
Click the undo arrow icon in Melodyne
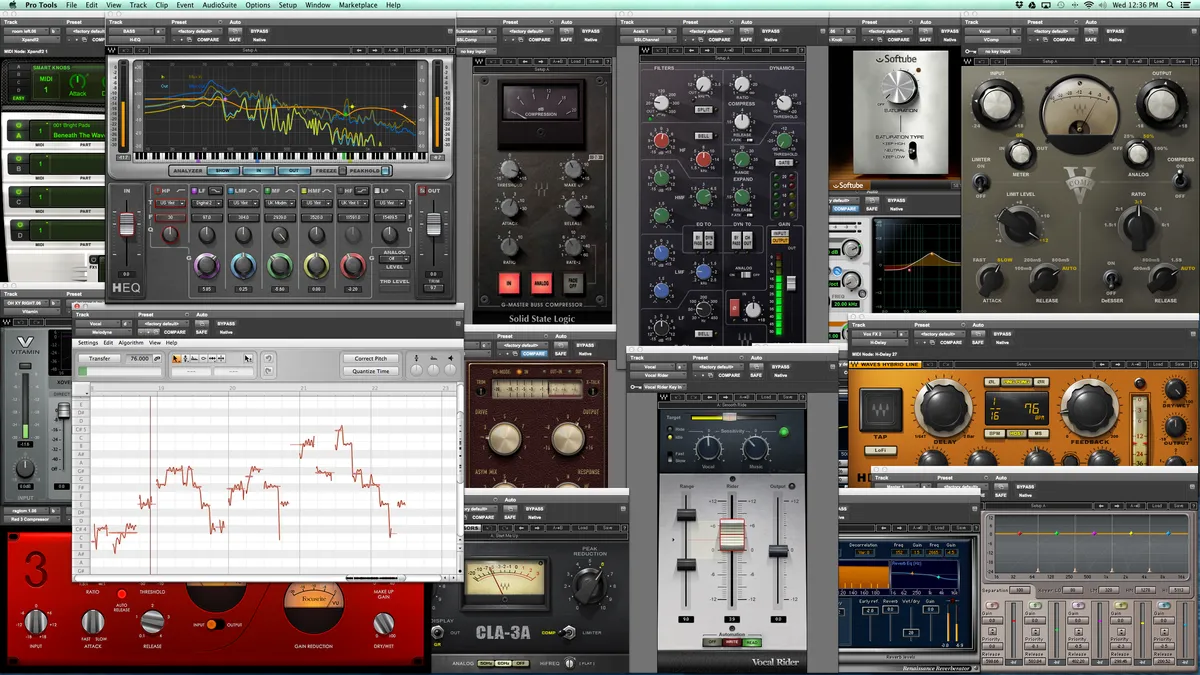(x=268, y=358)
